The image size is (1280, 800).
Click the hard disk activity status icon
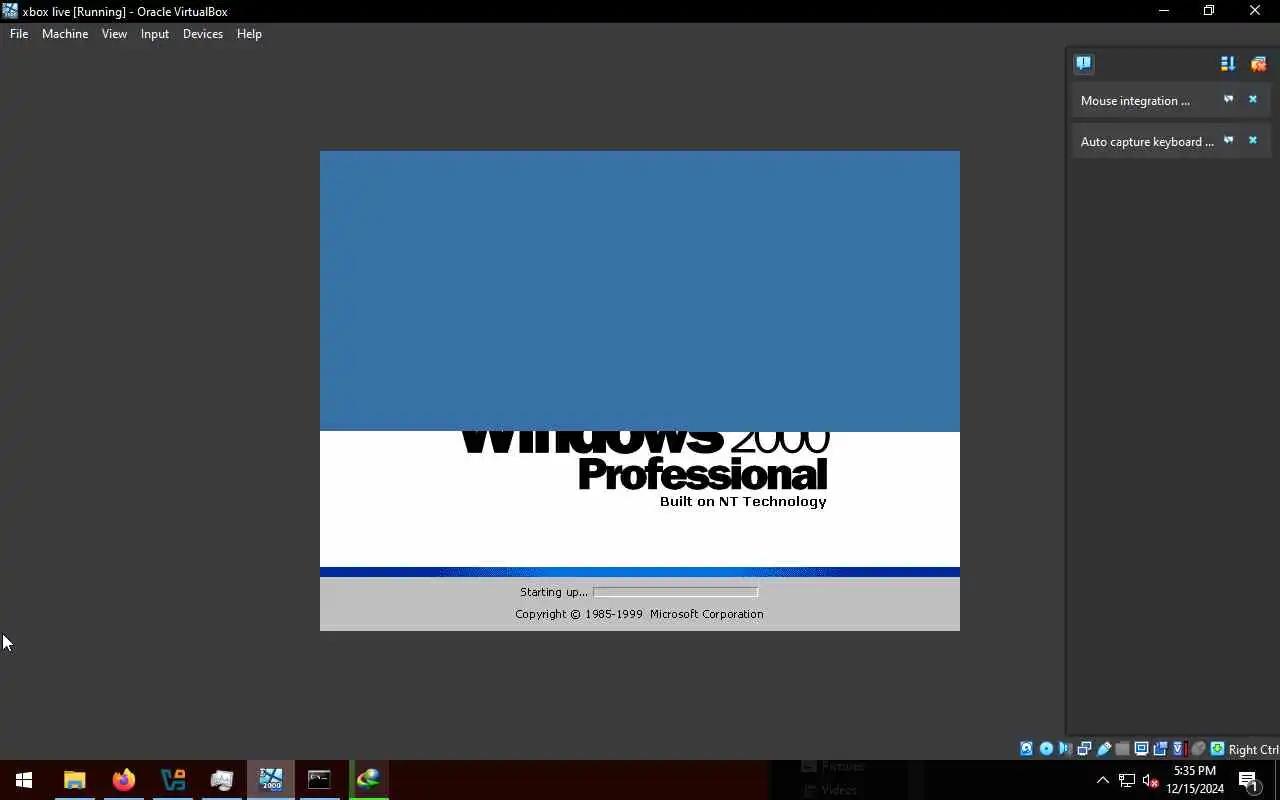pos(1026,749)
